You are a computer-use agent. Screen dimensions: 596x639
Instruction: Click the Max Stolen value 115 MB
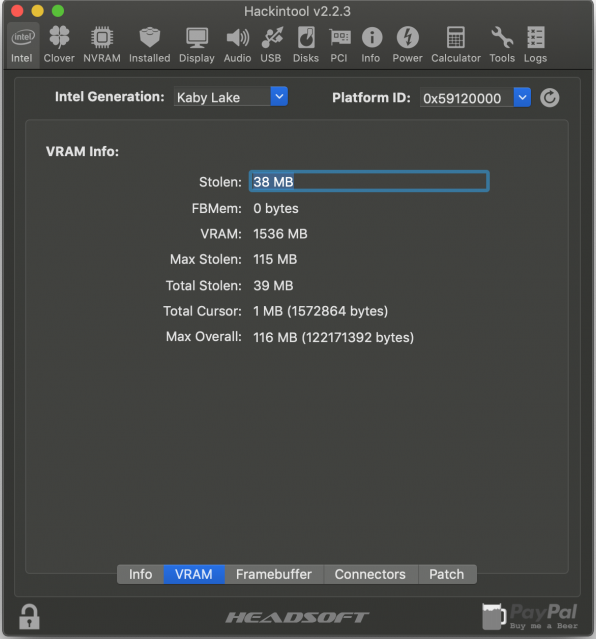pyautogui.click(x=275, y=259)
